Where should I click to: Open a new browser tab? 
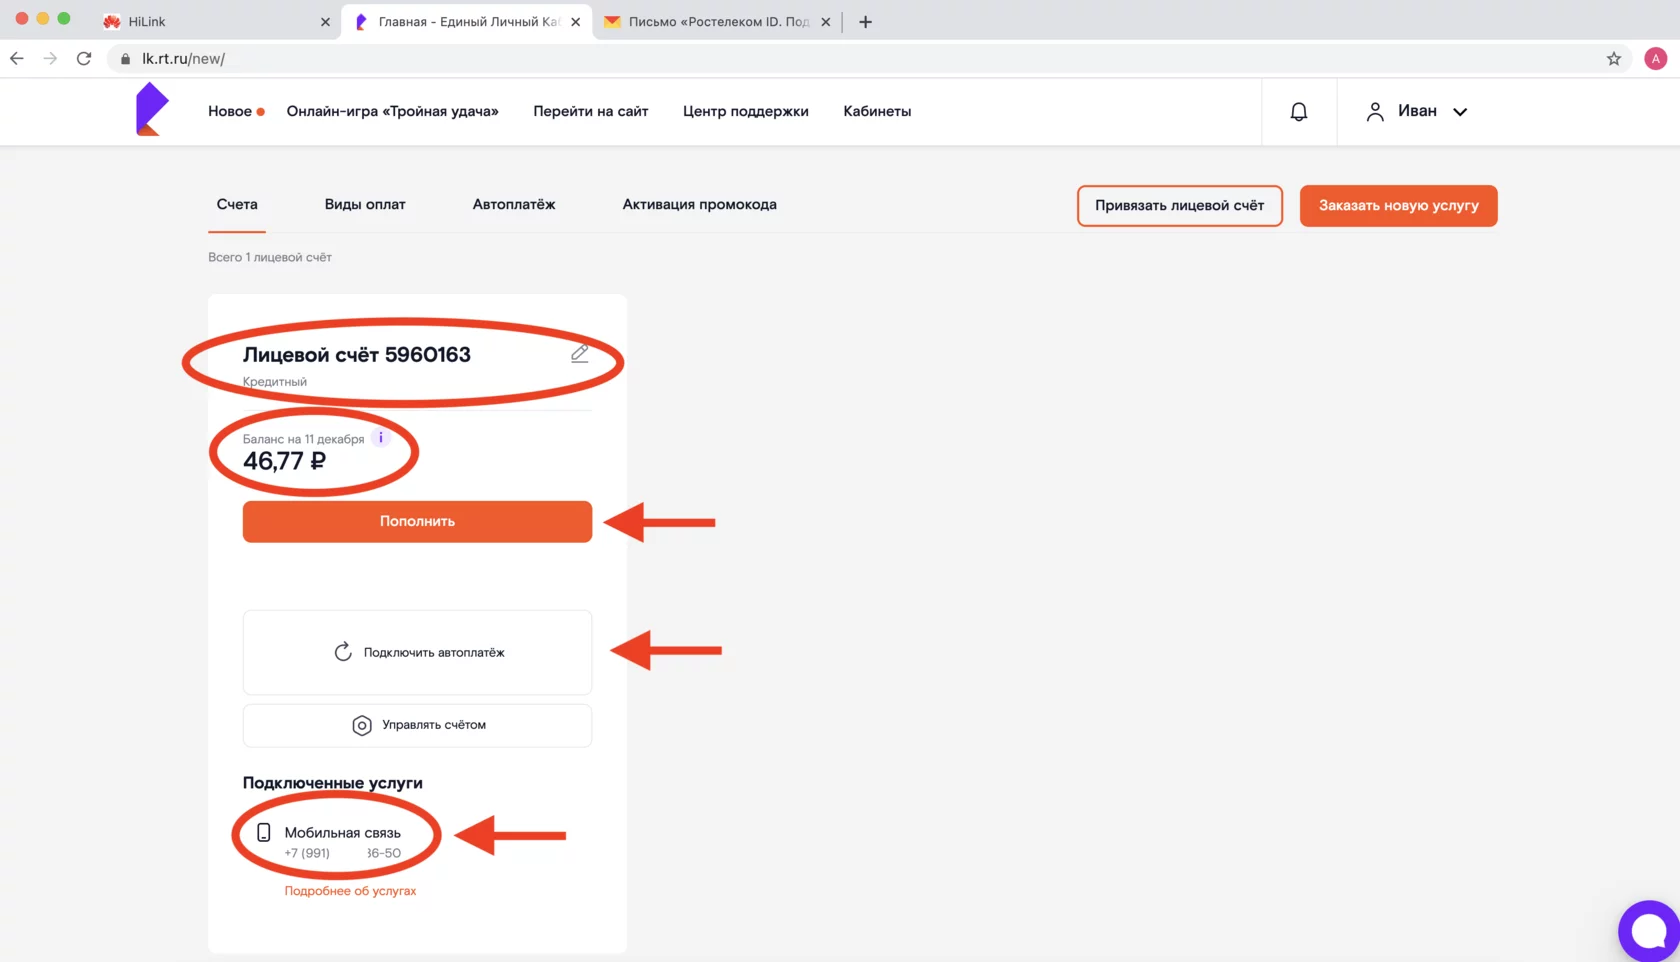(x=866, y=21)
